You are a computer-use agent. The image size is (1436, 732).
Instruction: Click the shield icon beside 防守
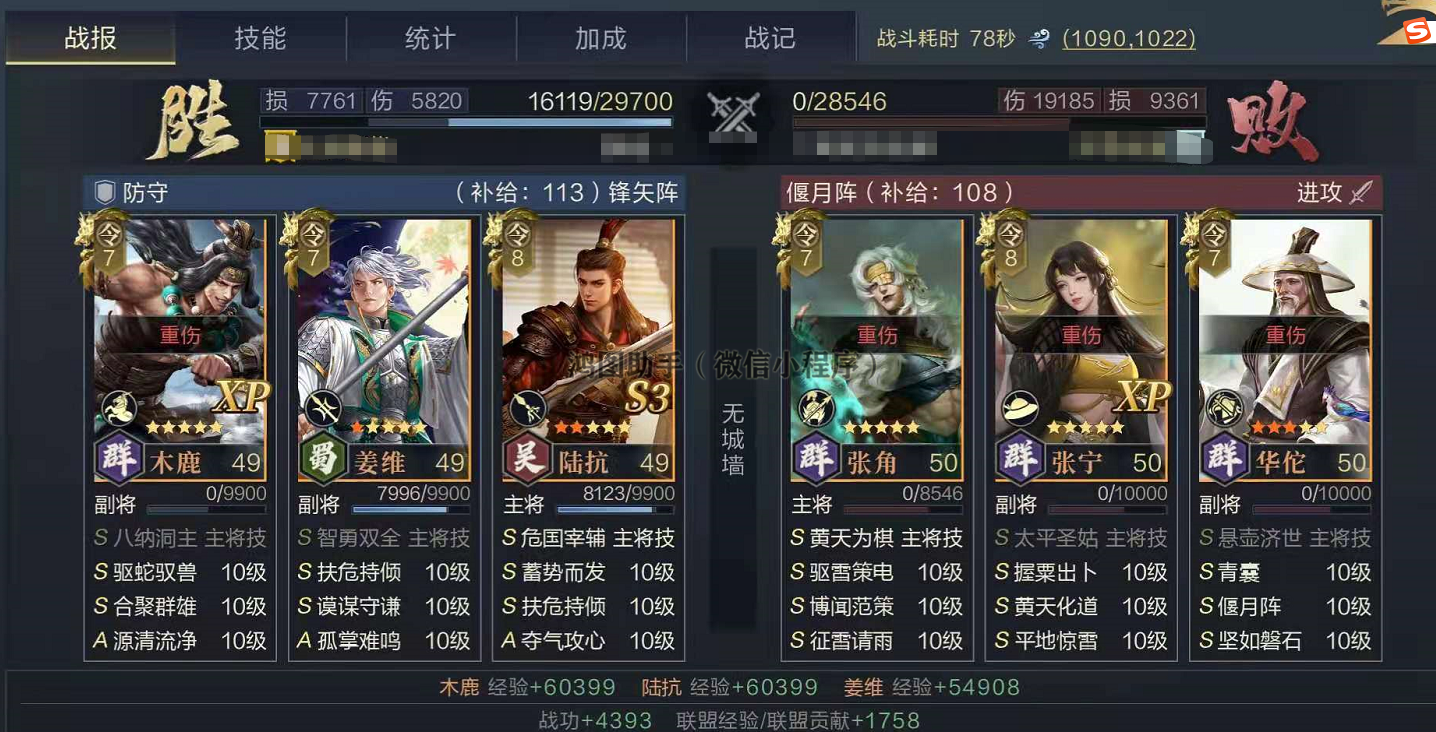(x=105, y=193)
